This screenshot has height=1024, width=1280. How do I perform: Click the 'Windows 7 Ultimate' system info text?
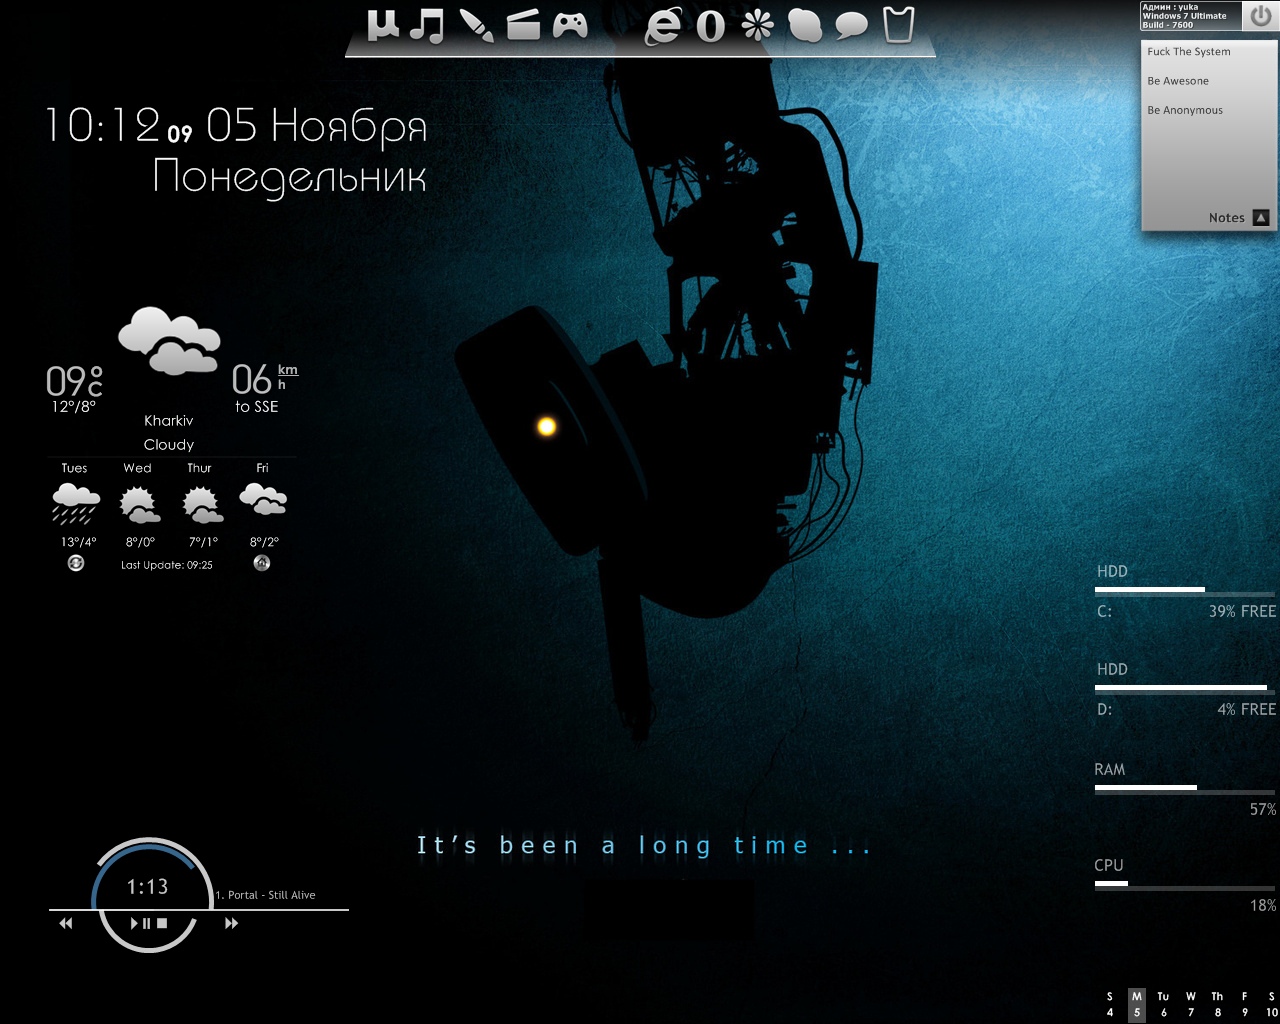coord(1184,16)
